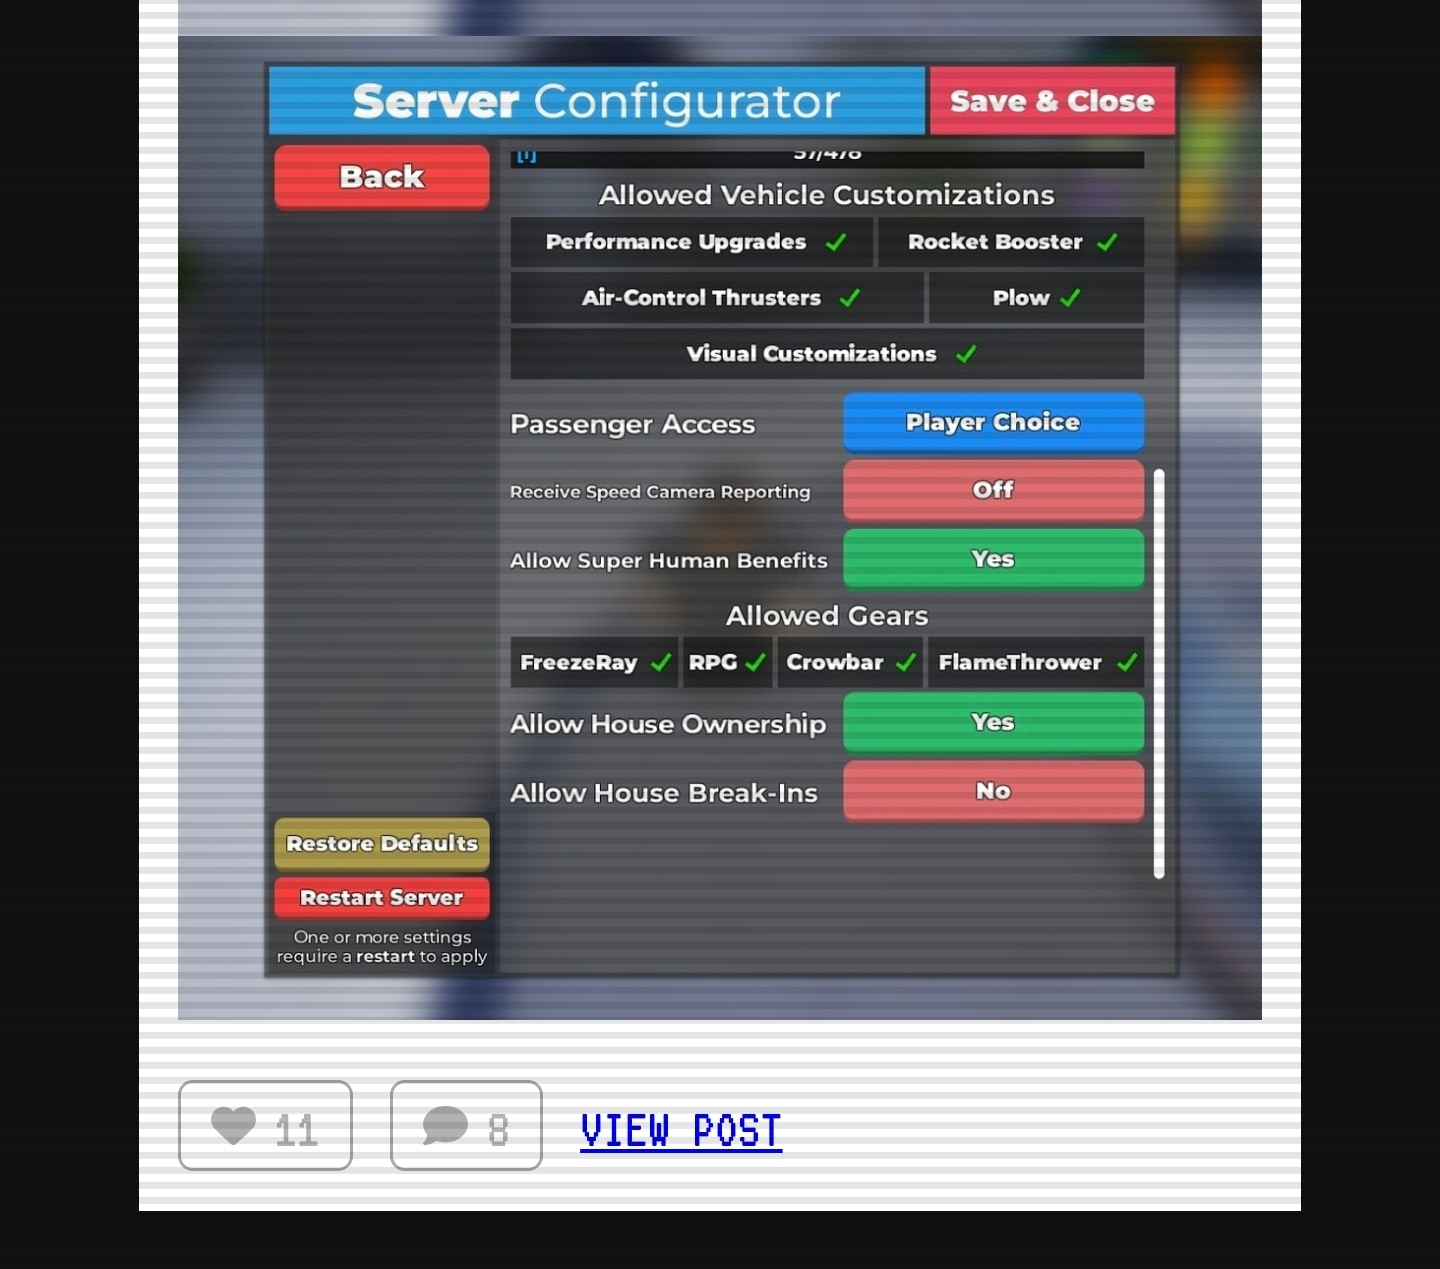Change Passenger Access Player Choice setting

(x=993, y=422)
